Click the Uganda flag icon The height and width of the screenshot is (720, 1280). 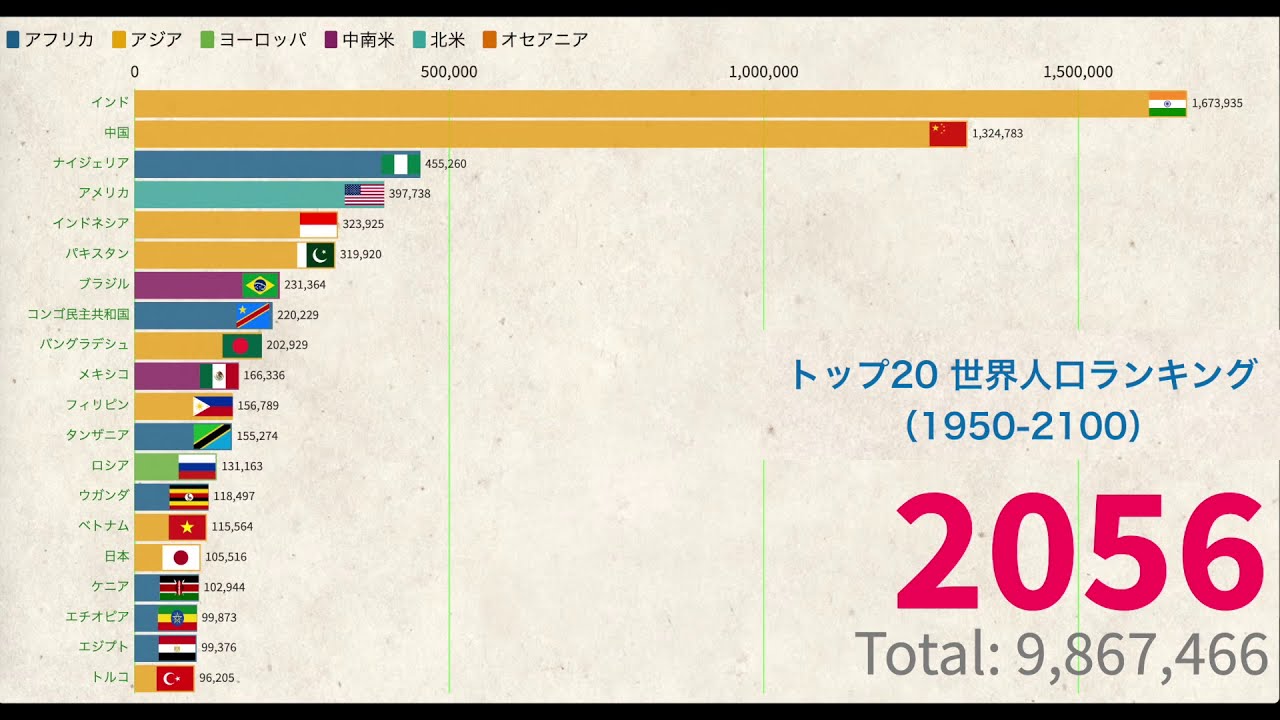189,497
